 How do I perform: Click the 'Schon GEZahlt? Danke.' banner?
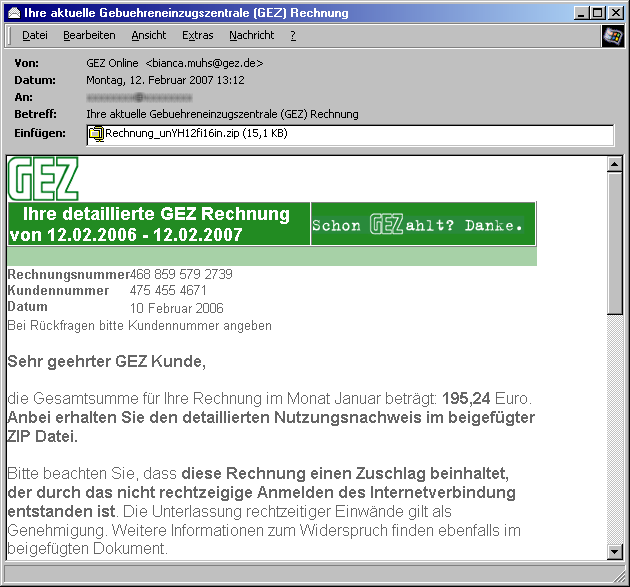423,224
